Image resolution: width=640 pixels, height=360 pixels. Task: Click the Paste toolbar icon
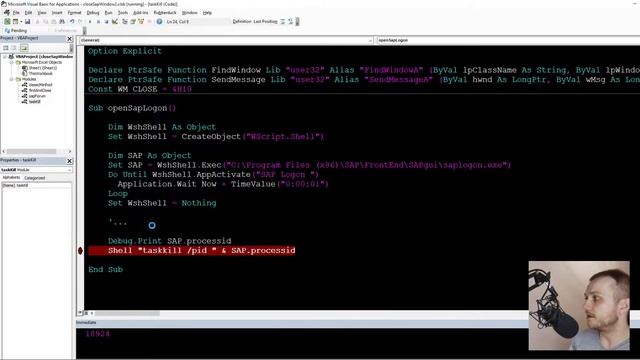click(x=53, y=21)
